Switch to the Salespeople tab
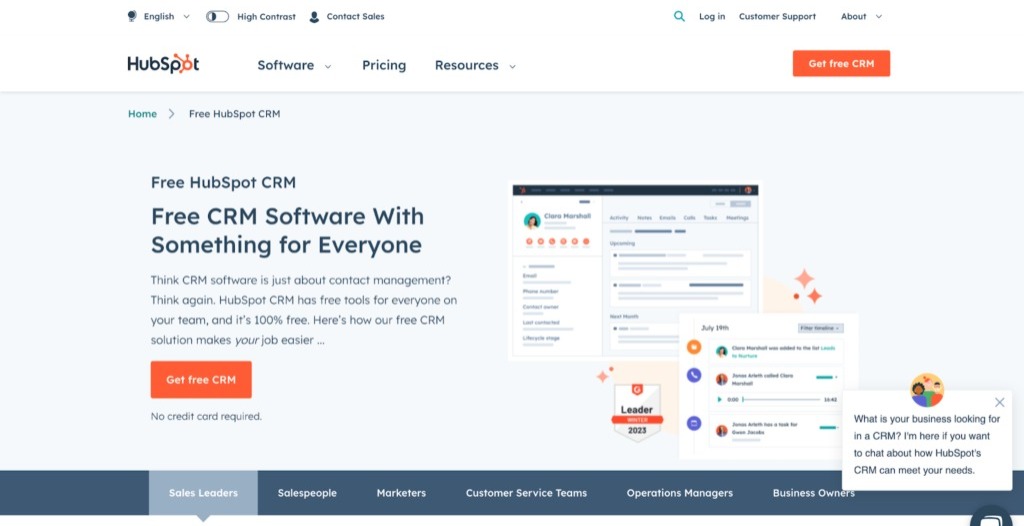The image size is (1024, 526). (307, 493)
